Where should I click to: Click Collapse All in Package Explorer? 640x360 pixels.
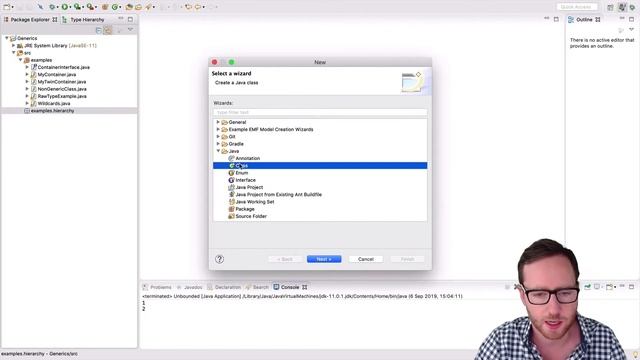click(x=98, y=30)
